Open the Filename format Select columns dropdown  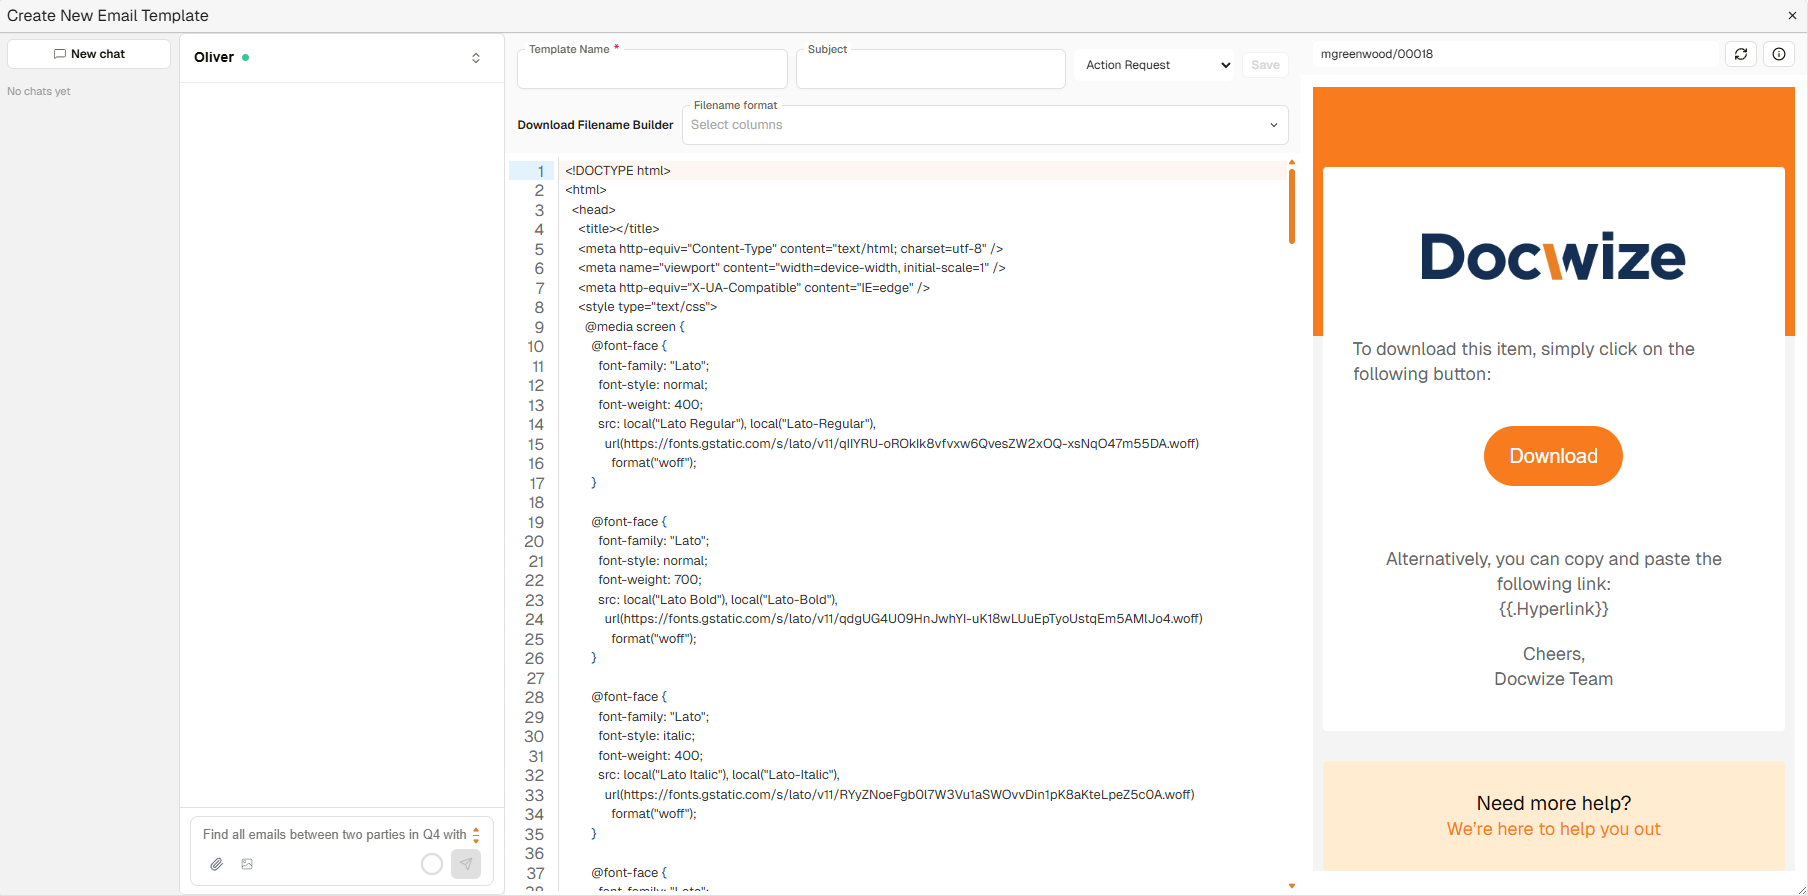coord(985,125)
